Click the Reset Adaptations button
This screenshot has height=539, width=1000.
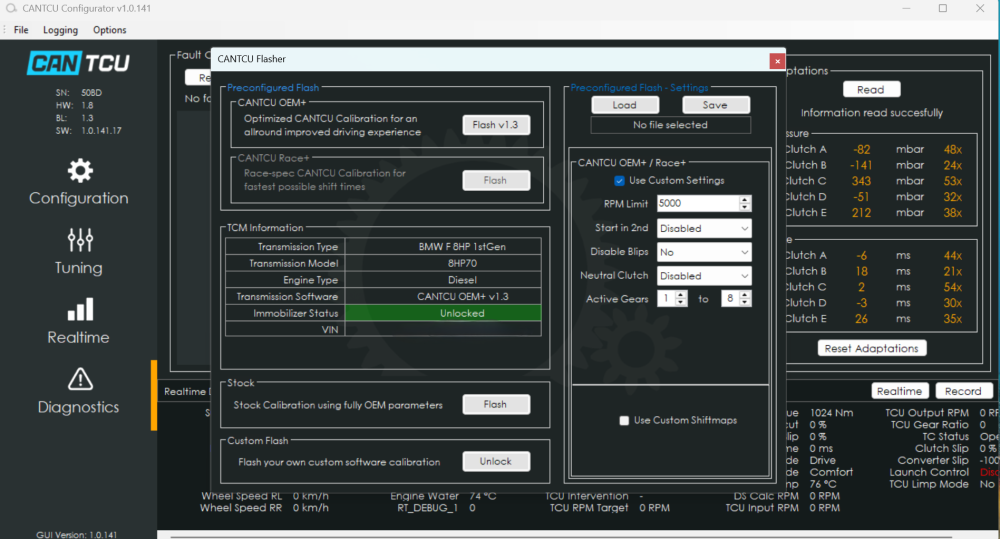click(872, 348)
